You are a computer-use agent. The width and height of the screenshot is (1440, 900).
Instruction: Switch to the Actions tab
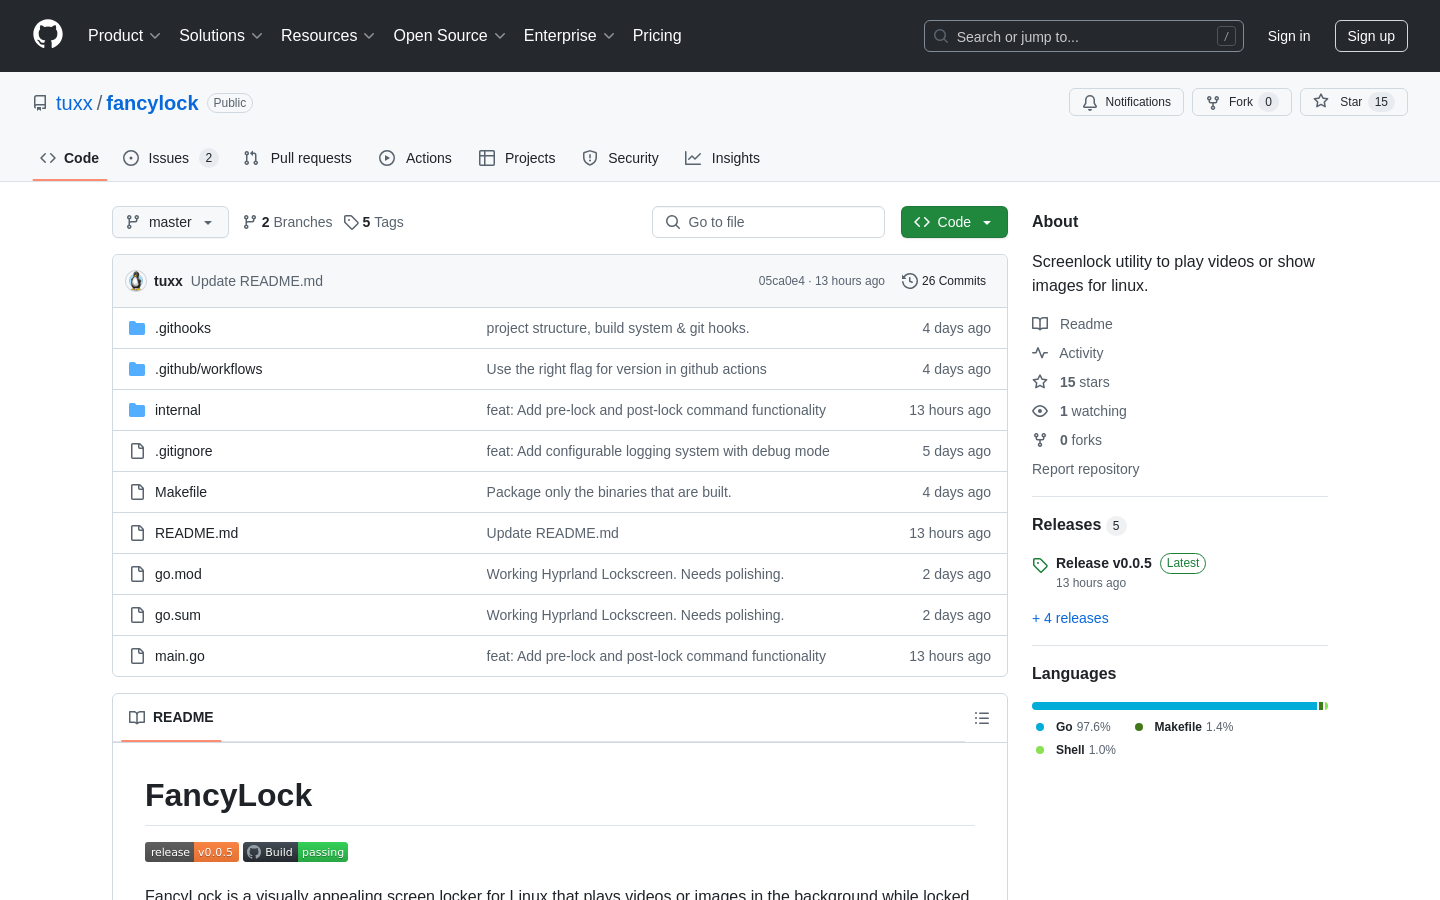click(x=416, y=158)
